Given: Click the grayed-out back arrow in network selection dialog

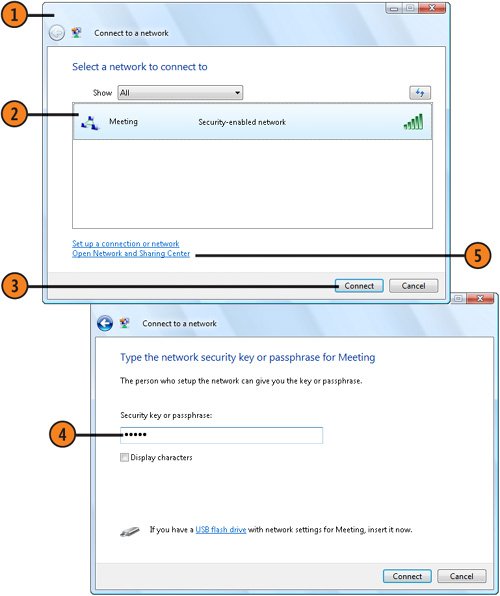Looking at the screenshot, I should tap(57, 33).
